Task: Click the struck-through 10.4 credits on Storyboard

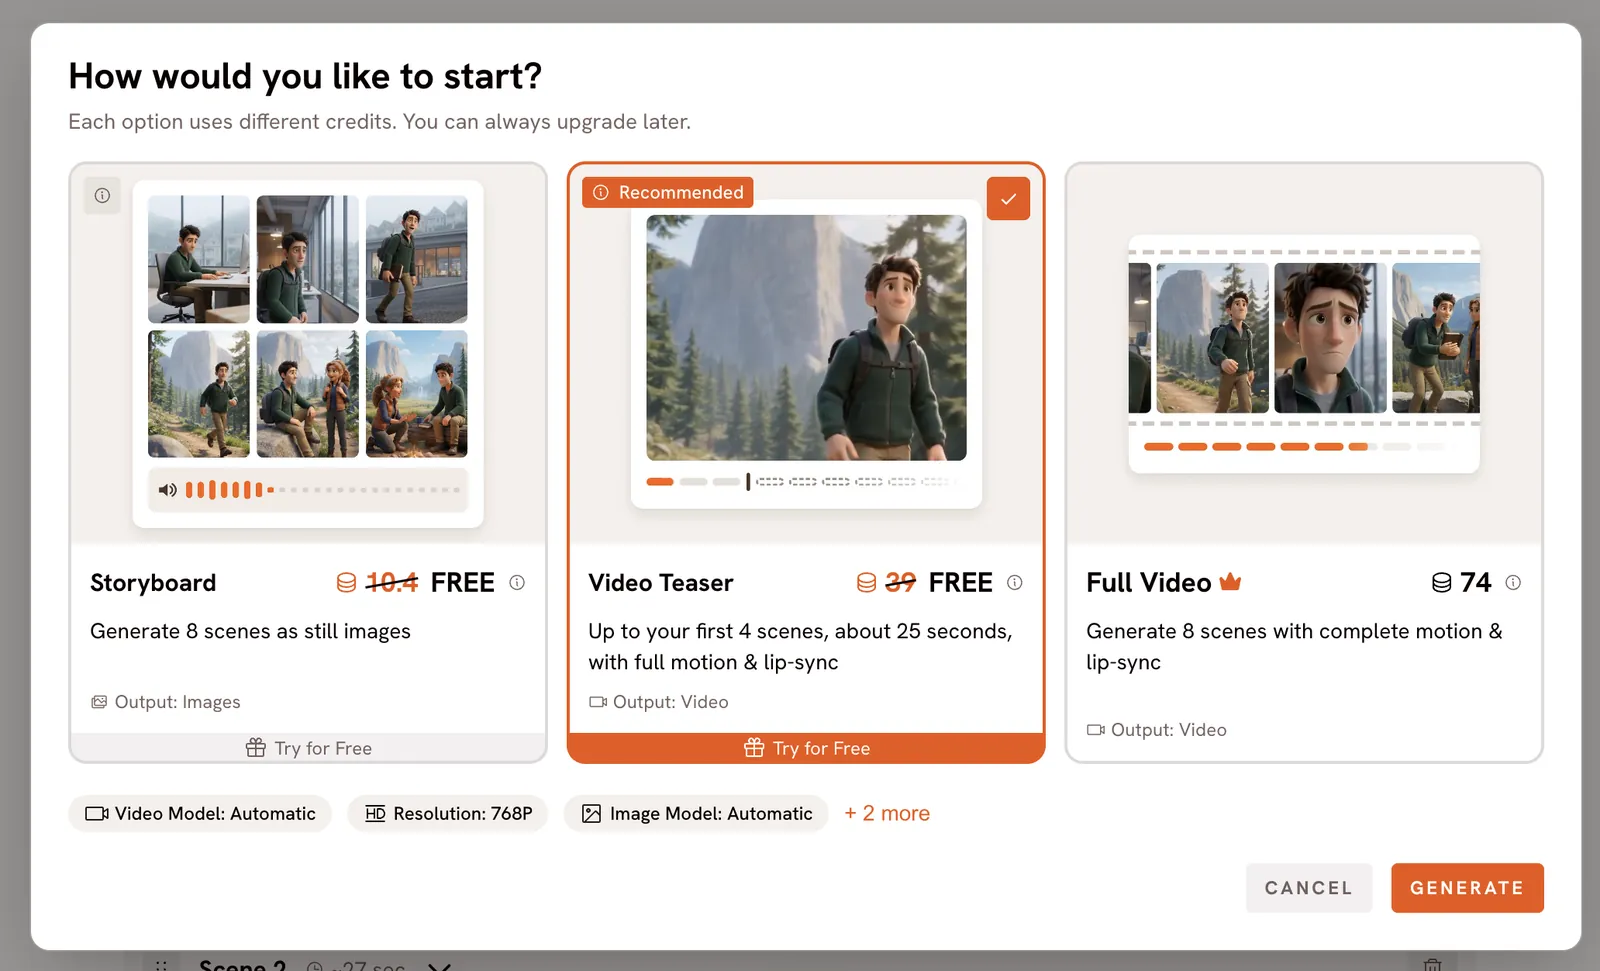Action: click(392, 582)
